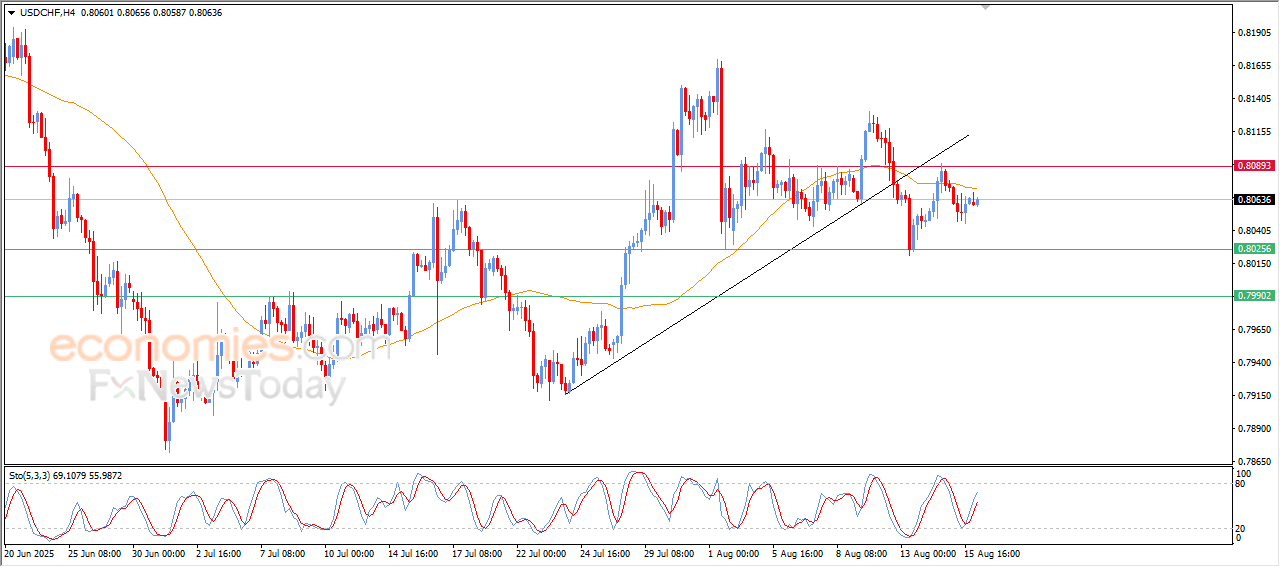Click the 0.79150 price axis label

[1254, 395]
